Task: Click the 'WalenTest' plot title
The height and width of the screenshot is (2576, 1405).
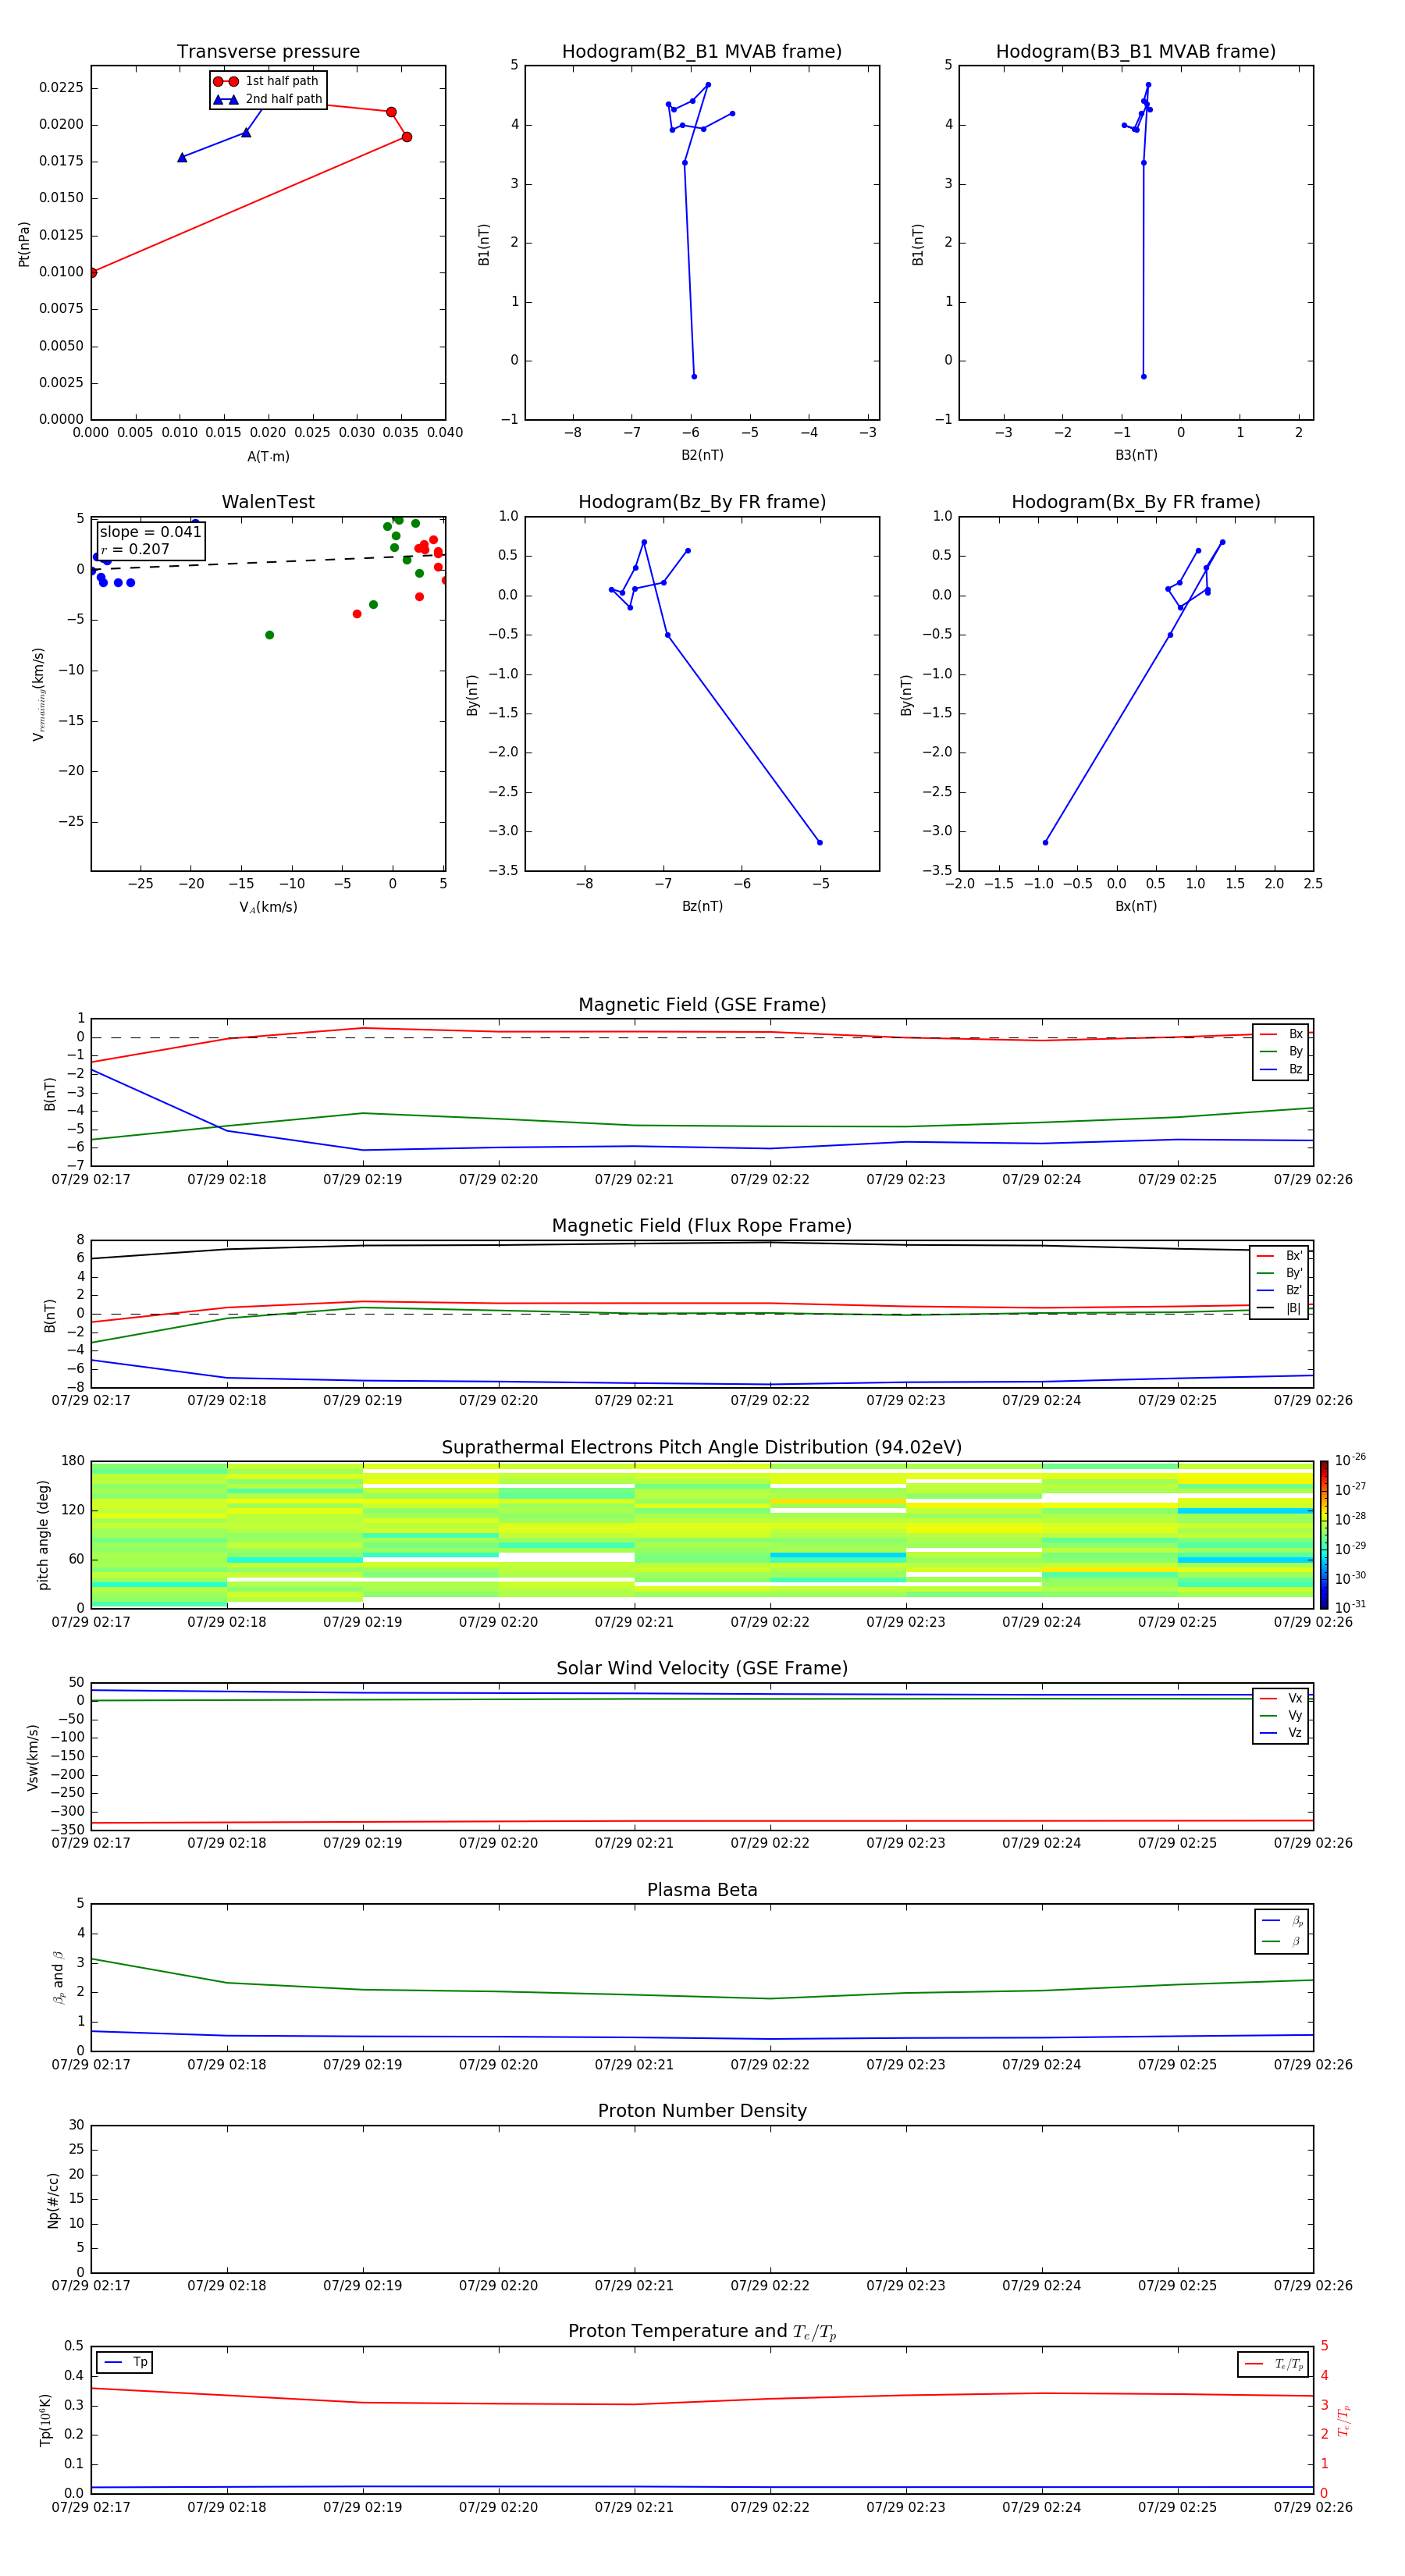Action: pos(268,502)
